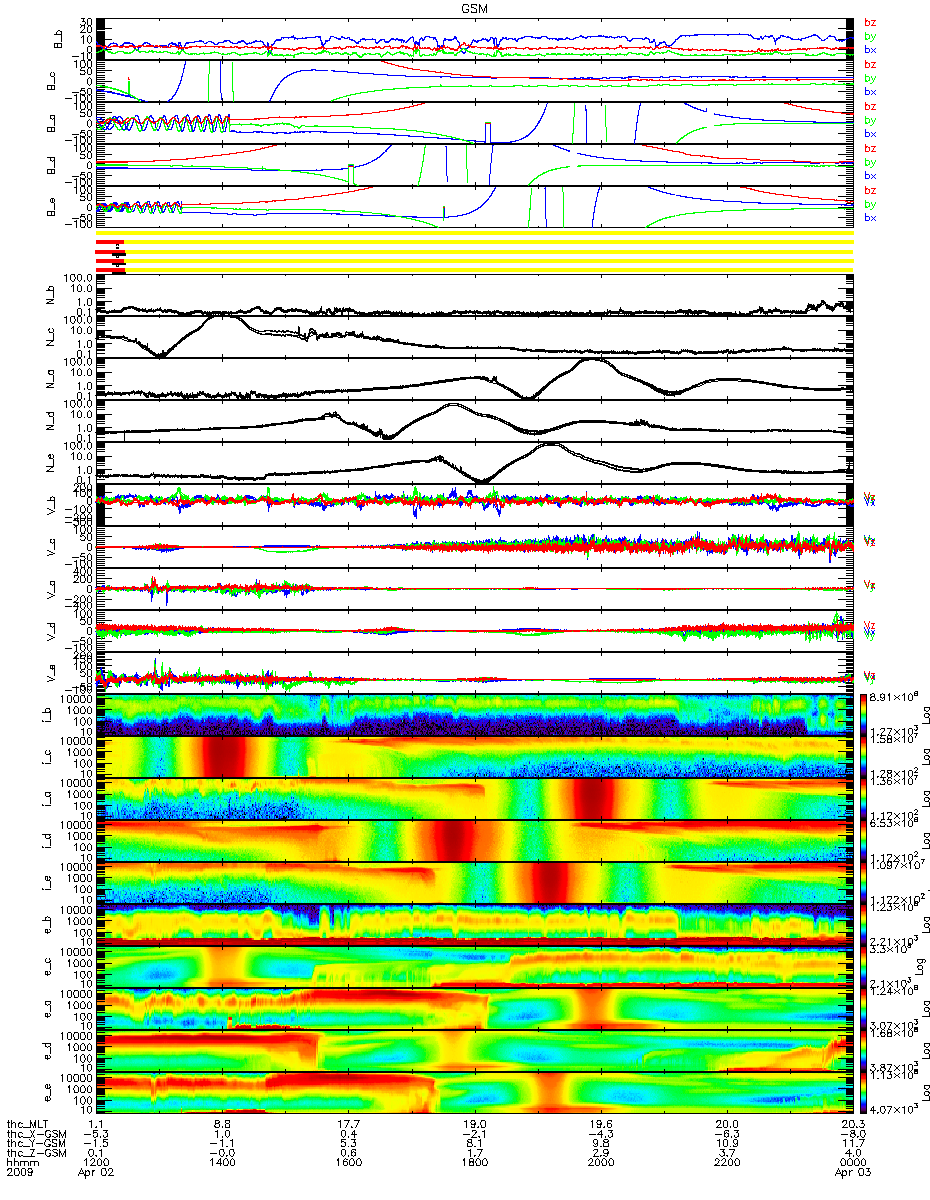930x1200 pixels.
Task: Click inside the V_b velocity plot panel
Action: coord(474,505)
